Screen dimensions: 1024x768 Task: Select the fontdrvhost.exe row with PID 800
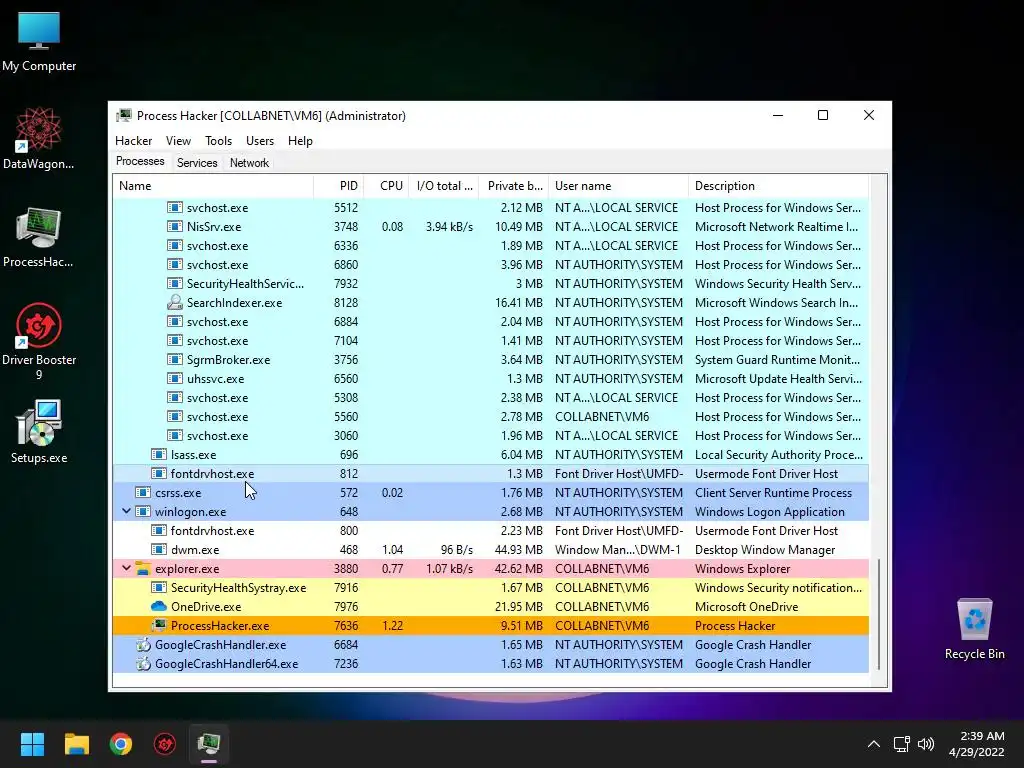pyautogui.click(x=490, y=531)
